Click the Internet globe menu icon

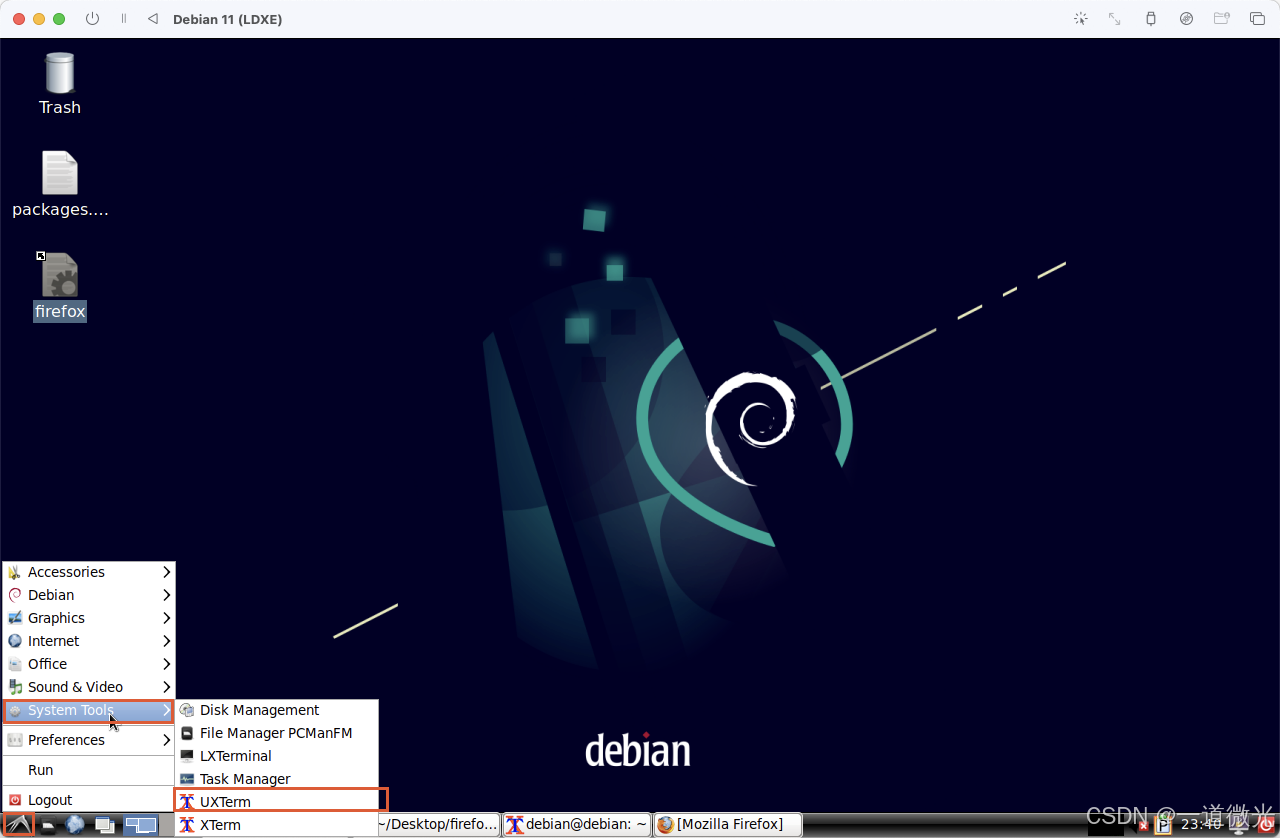pyautogui.click(x=15, y=641)
